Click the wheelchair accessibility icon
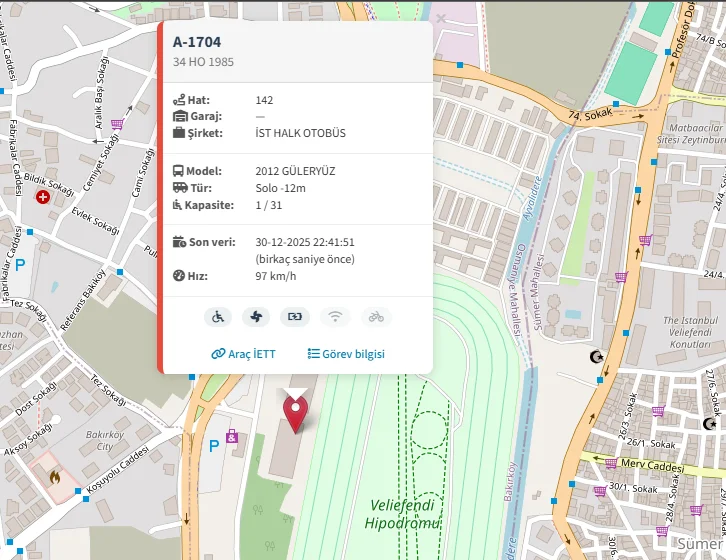 click(x=218, y=317)
